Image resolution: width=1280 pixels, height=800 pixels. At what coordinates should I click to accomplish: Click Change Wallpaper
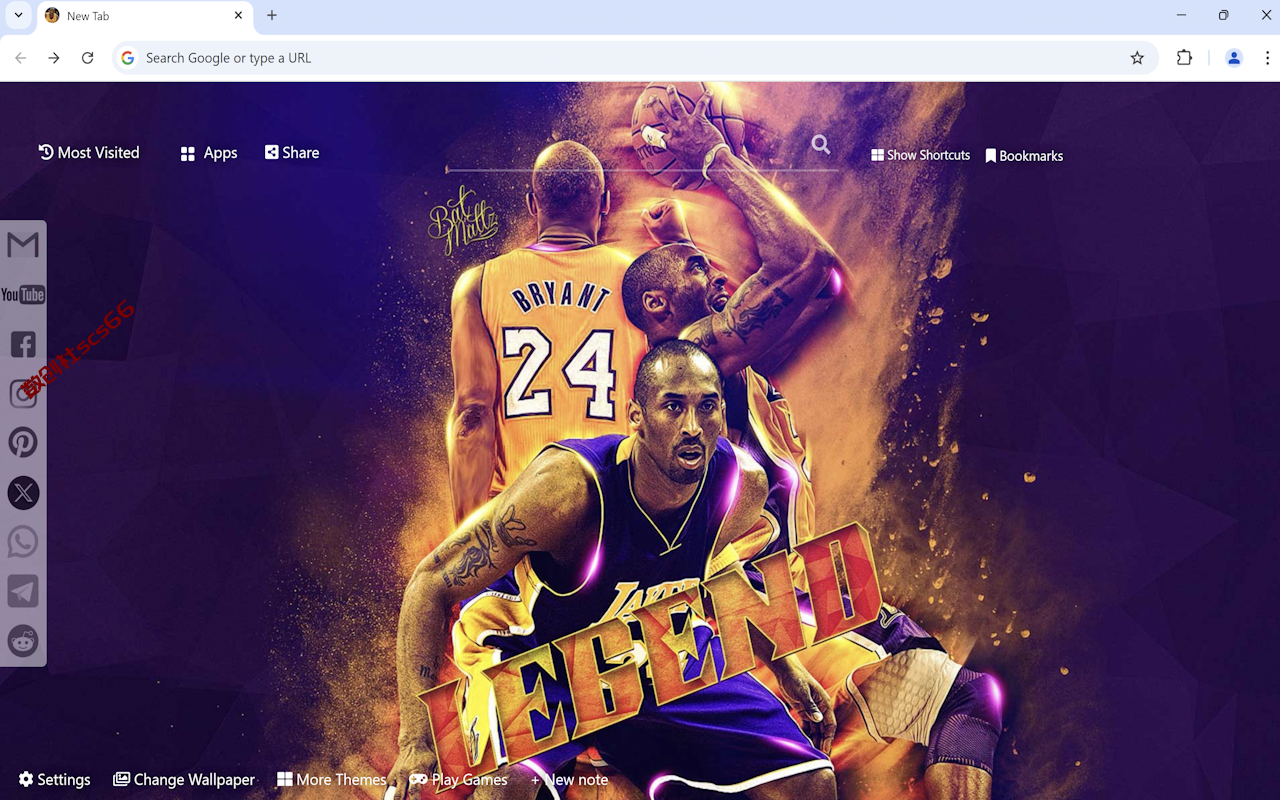click(x=184, y=779)
